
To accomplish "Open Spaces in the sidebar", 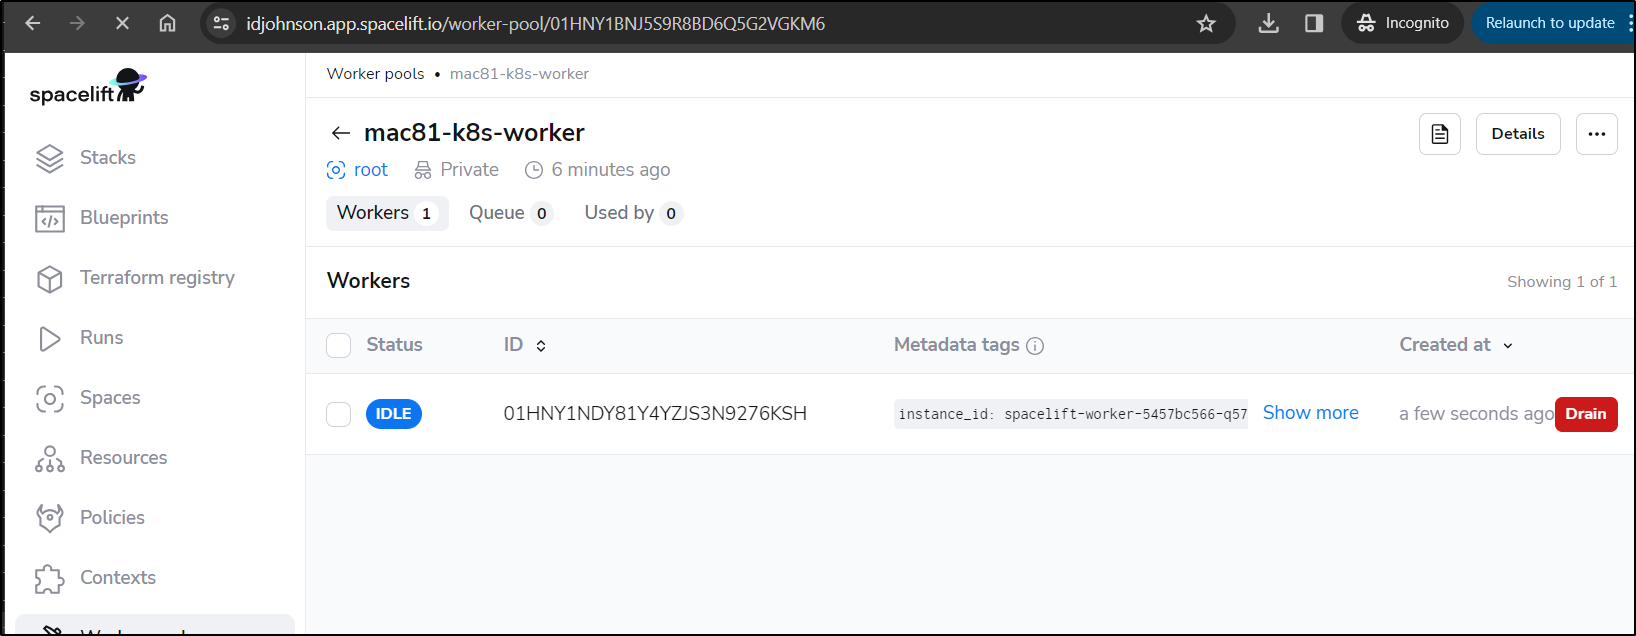I will click(x=110, y=397).
